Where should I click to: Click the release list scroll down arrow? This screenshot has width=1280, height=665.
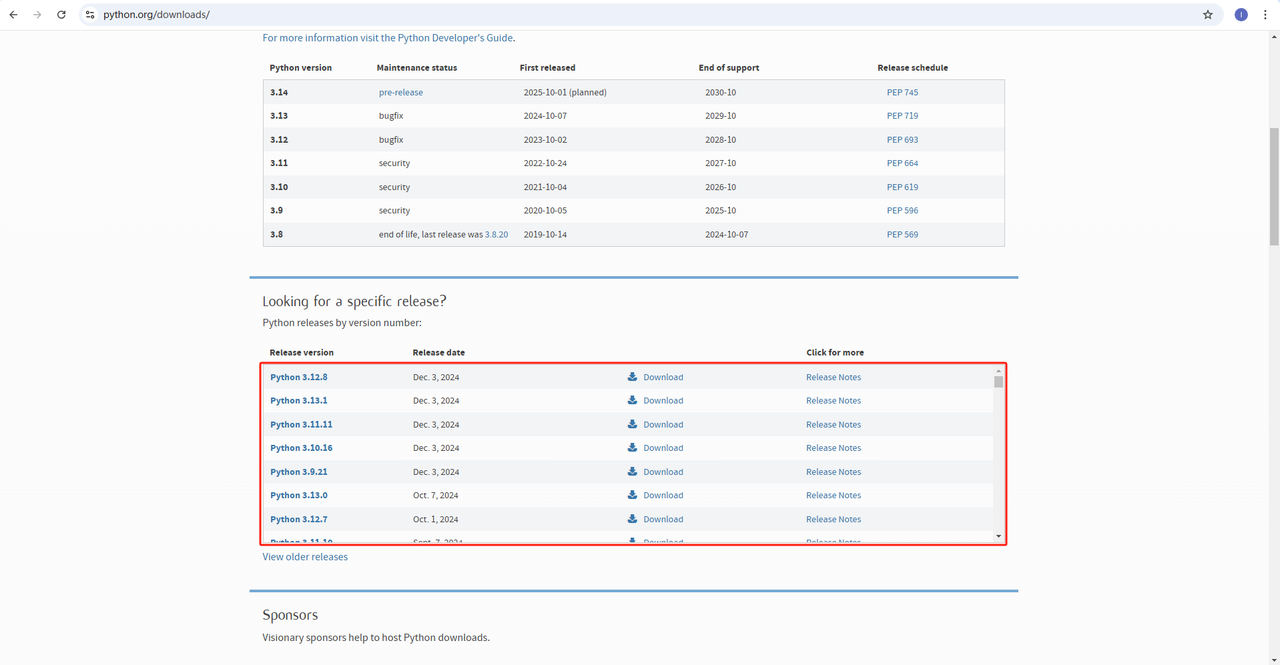[x=998, y=537]
